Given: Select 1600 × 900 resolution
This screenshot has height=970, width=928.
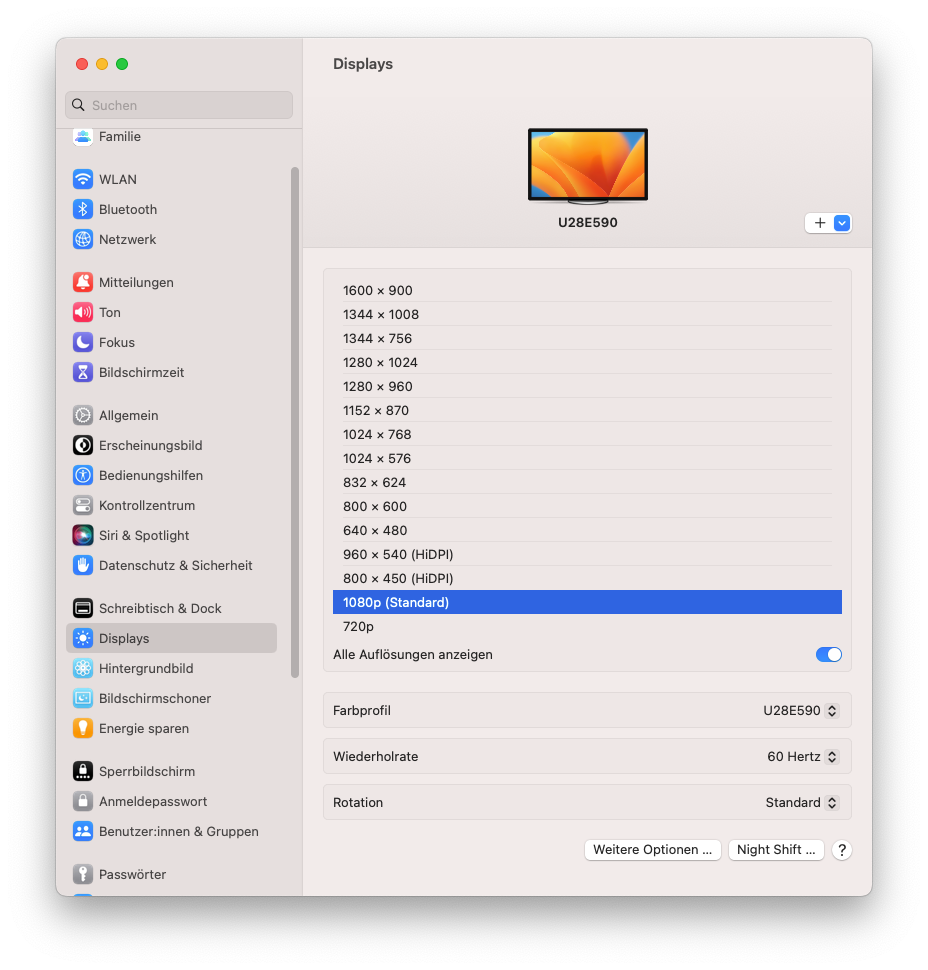Looking at the screenshot, I should (587, 290).
